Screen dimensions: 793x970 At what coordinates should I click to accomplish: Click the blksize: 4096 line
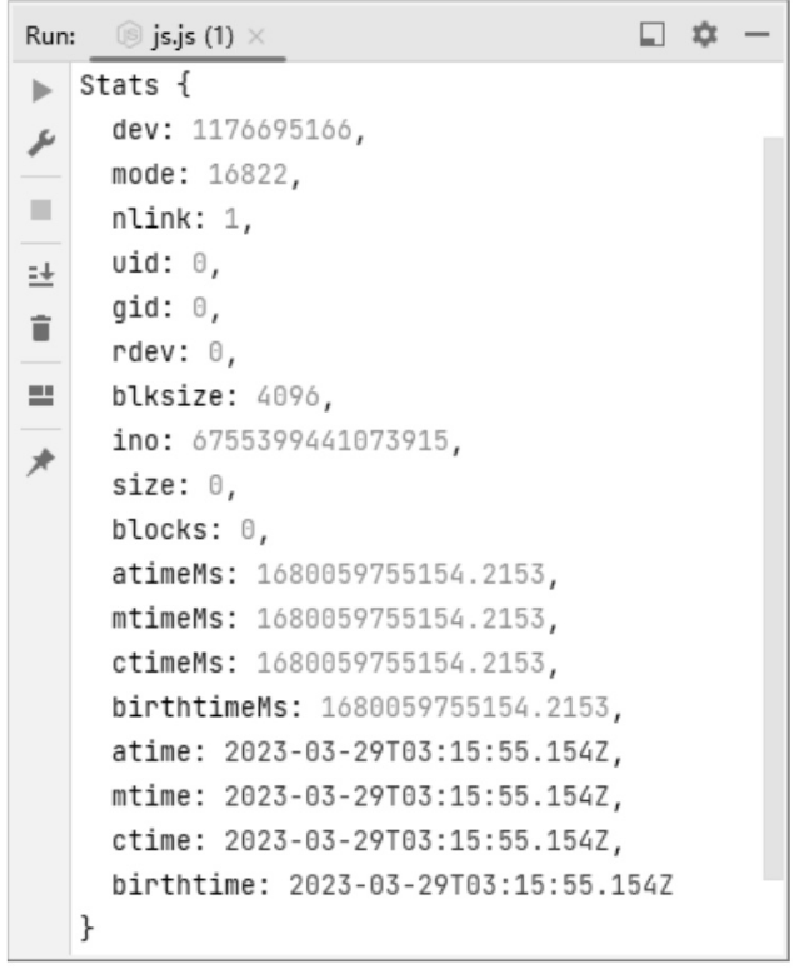click(222, 397)
